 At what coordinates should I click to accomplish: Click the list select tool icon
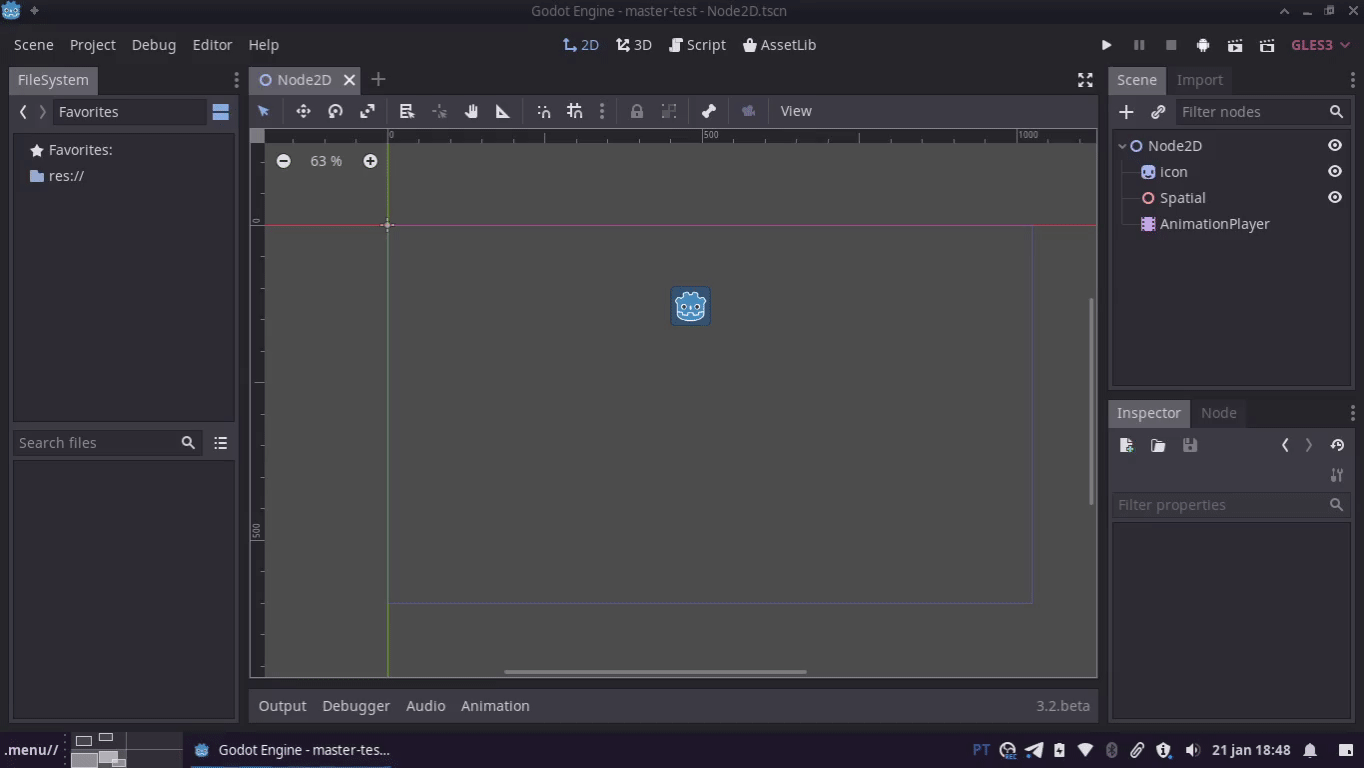[407, 111]
